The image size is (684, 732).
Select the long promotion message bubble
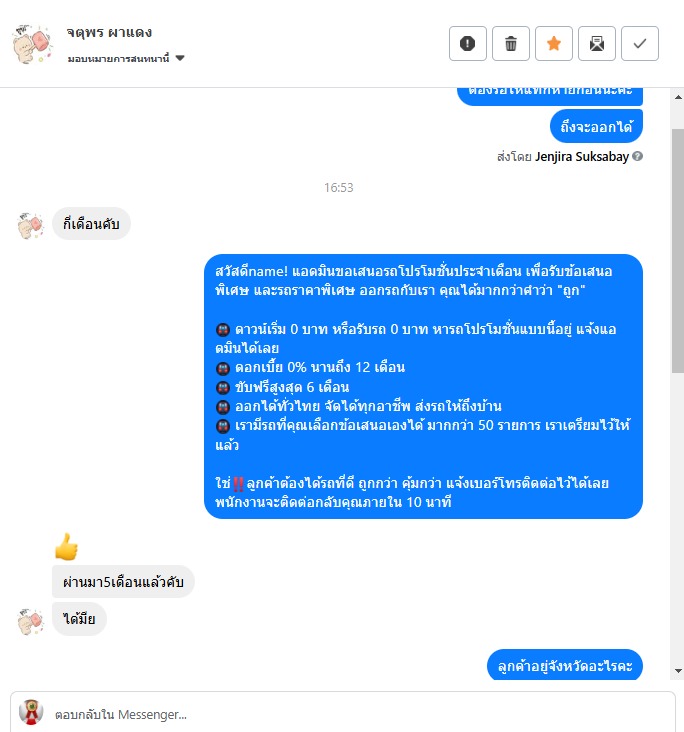tap(423, 386)
